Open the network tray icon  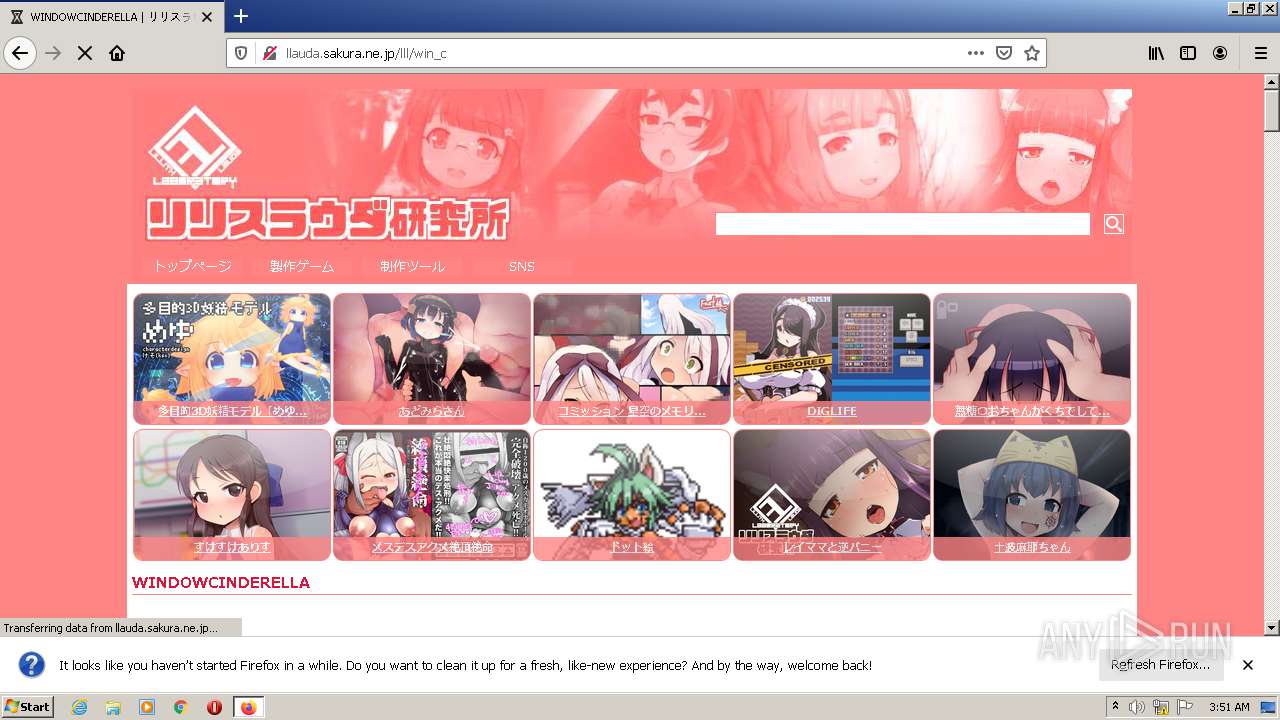(x=1161, y=707)
